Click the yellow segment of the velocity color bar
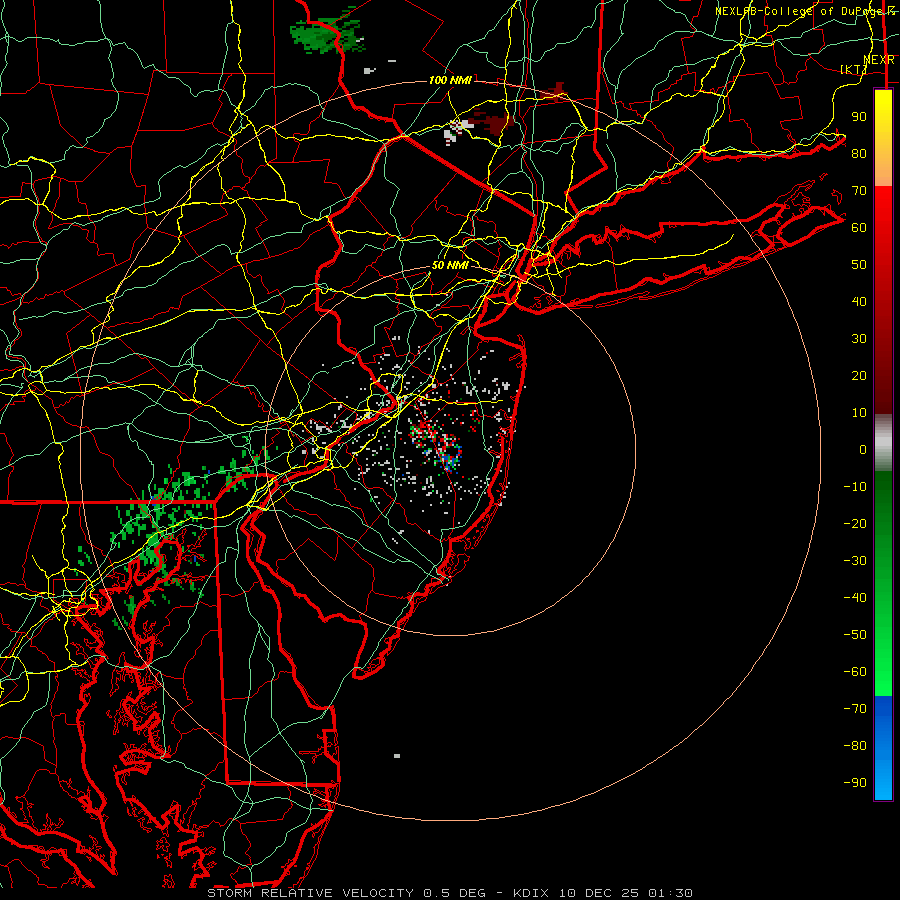The height and width of the screenshot is (900, 900). click(x=883, y=112)
